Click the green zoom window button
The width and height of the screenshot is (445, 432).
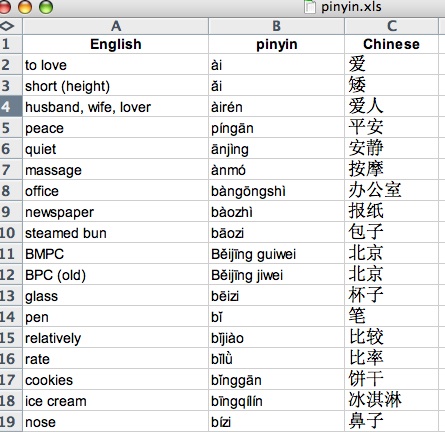(x=46, y=6)
